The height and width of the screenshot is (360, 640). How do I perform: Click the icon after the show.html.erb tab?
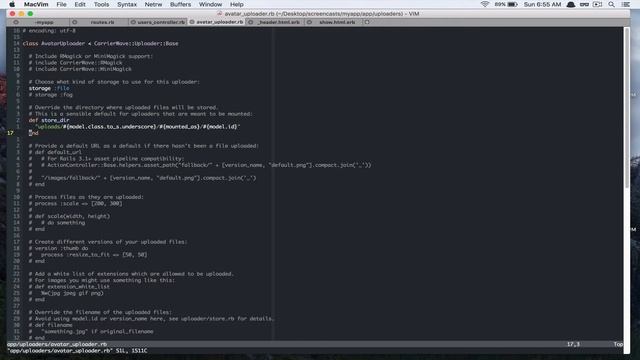pyautogui.click(x=367, y=22)
